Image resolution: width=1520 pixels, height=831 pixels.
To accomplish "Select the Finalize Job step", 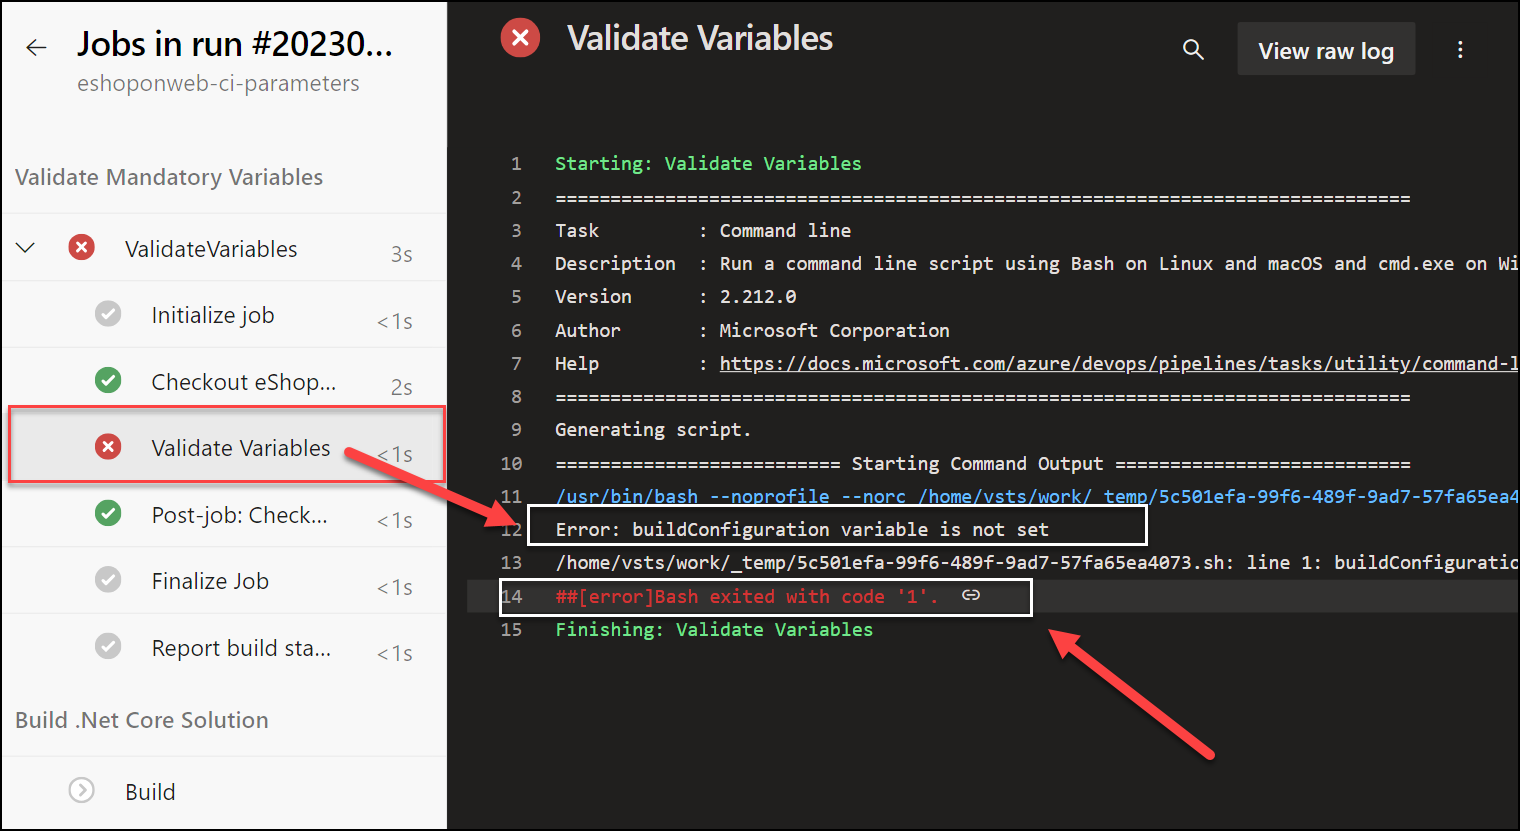I will [x=224, y=580].
